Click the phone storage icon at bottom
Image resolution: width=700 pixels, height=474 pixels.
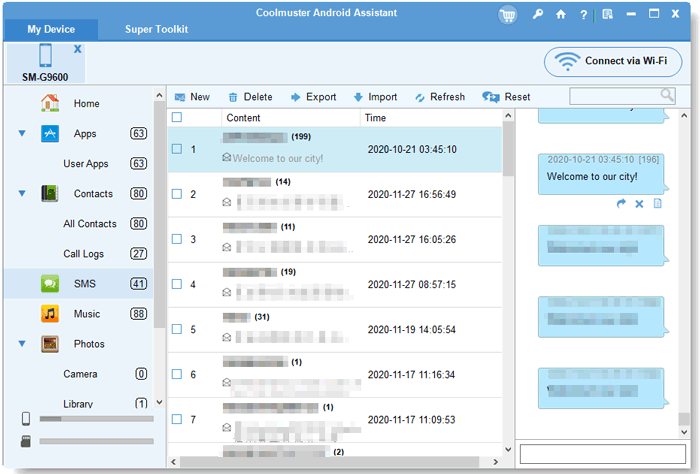click(26, 419)
